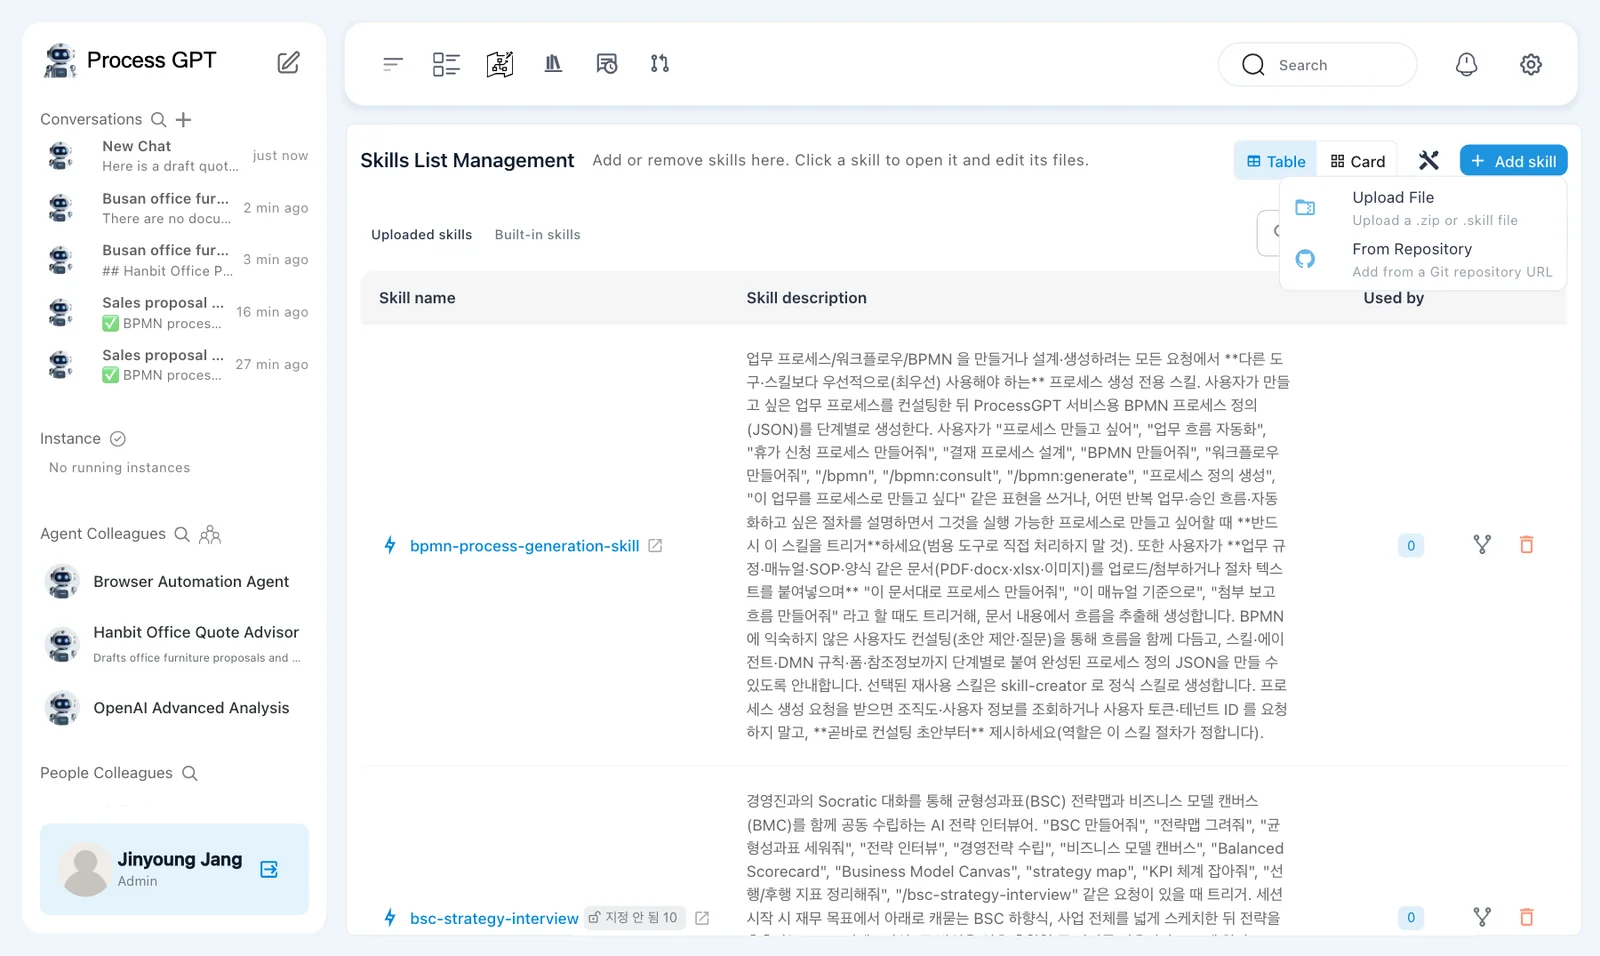Choose From Repository in the menu
The height and width of the screenshot is (956, 1600).
(1423, 260)
